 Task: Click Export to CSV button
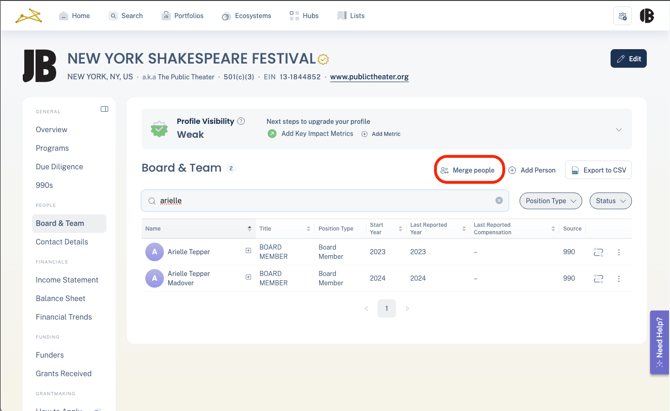click(598, 170)
